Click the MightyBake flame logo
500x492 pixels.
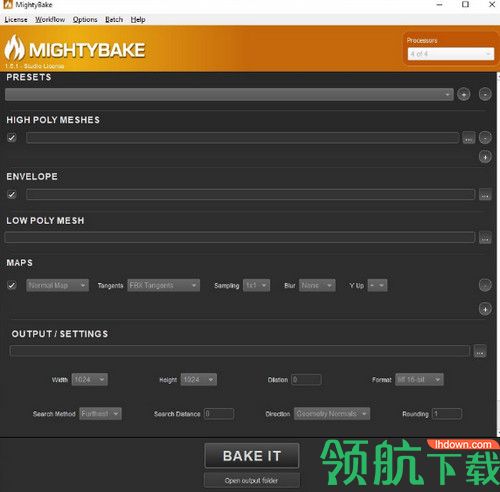pos(14,48)
